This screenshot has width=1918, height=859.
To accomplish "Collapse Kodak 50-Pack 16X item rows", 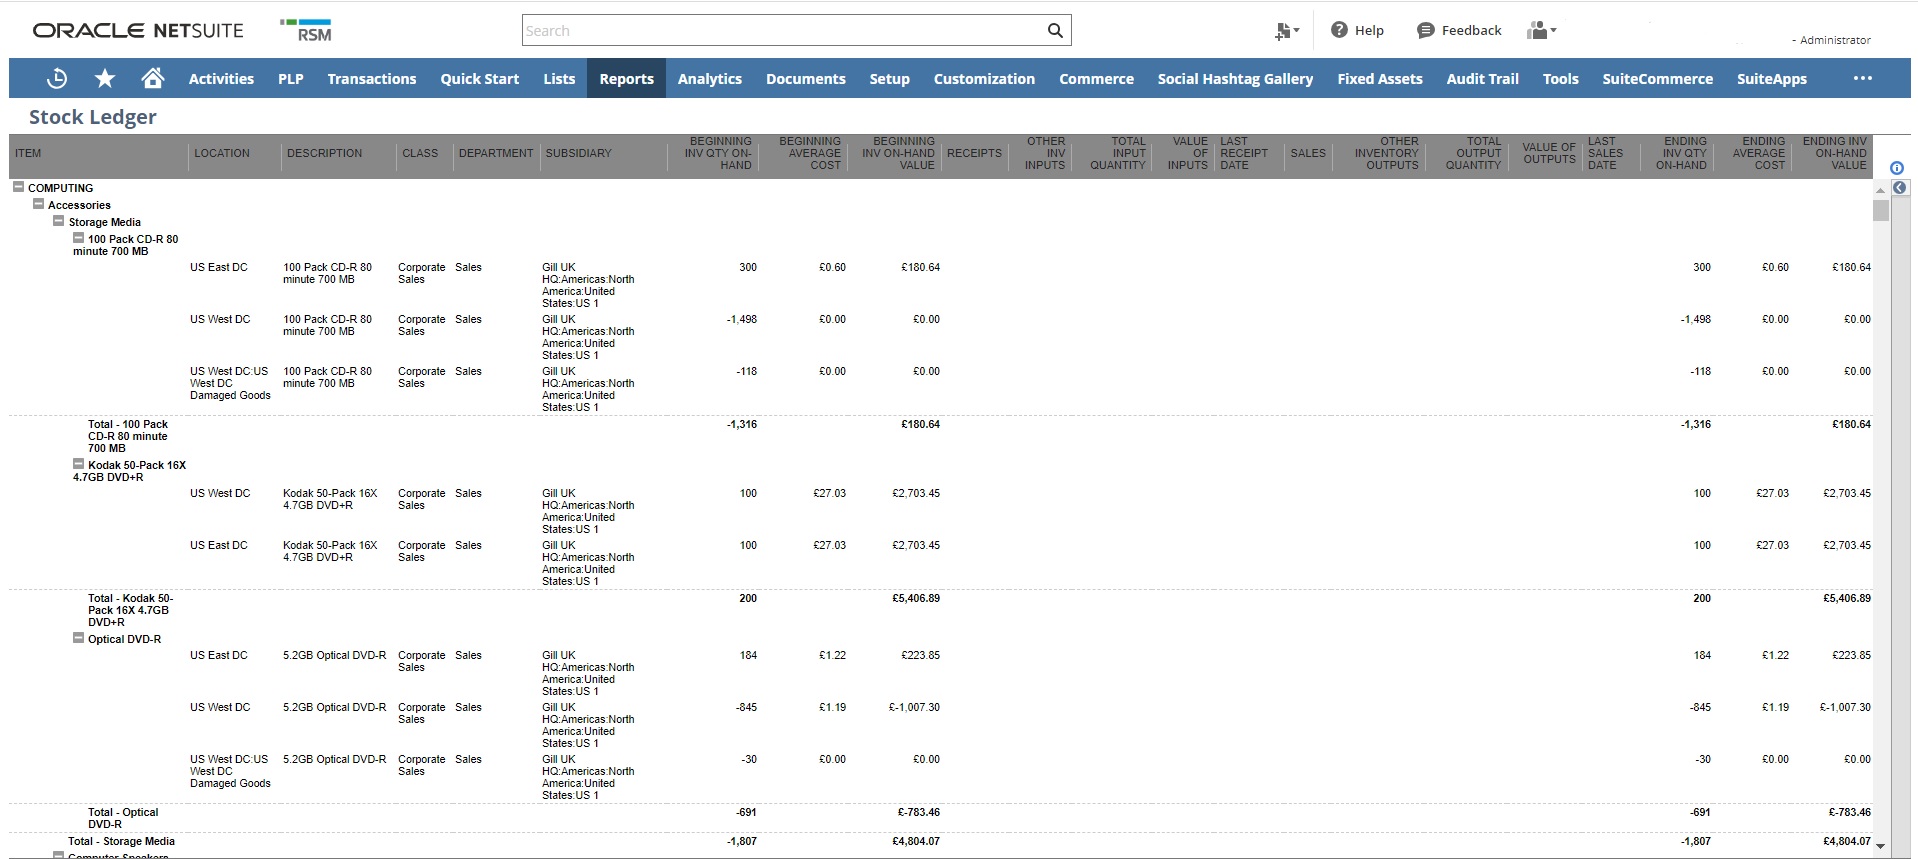I will [x=78, y=464].
